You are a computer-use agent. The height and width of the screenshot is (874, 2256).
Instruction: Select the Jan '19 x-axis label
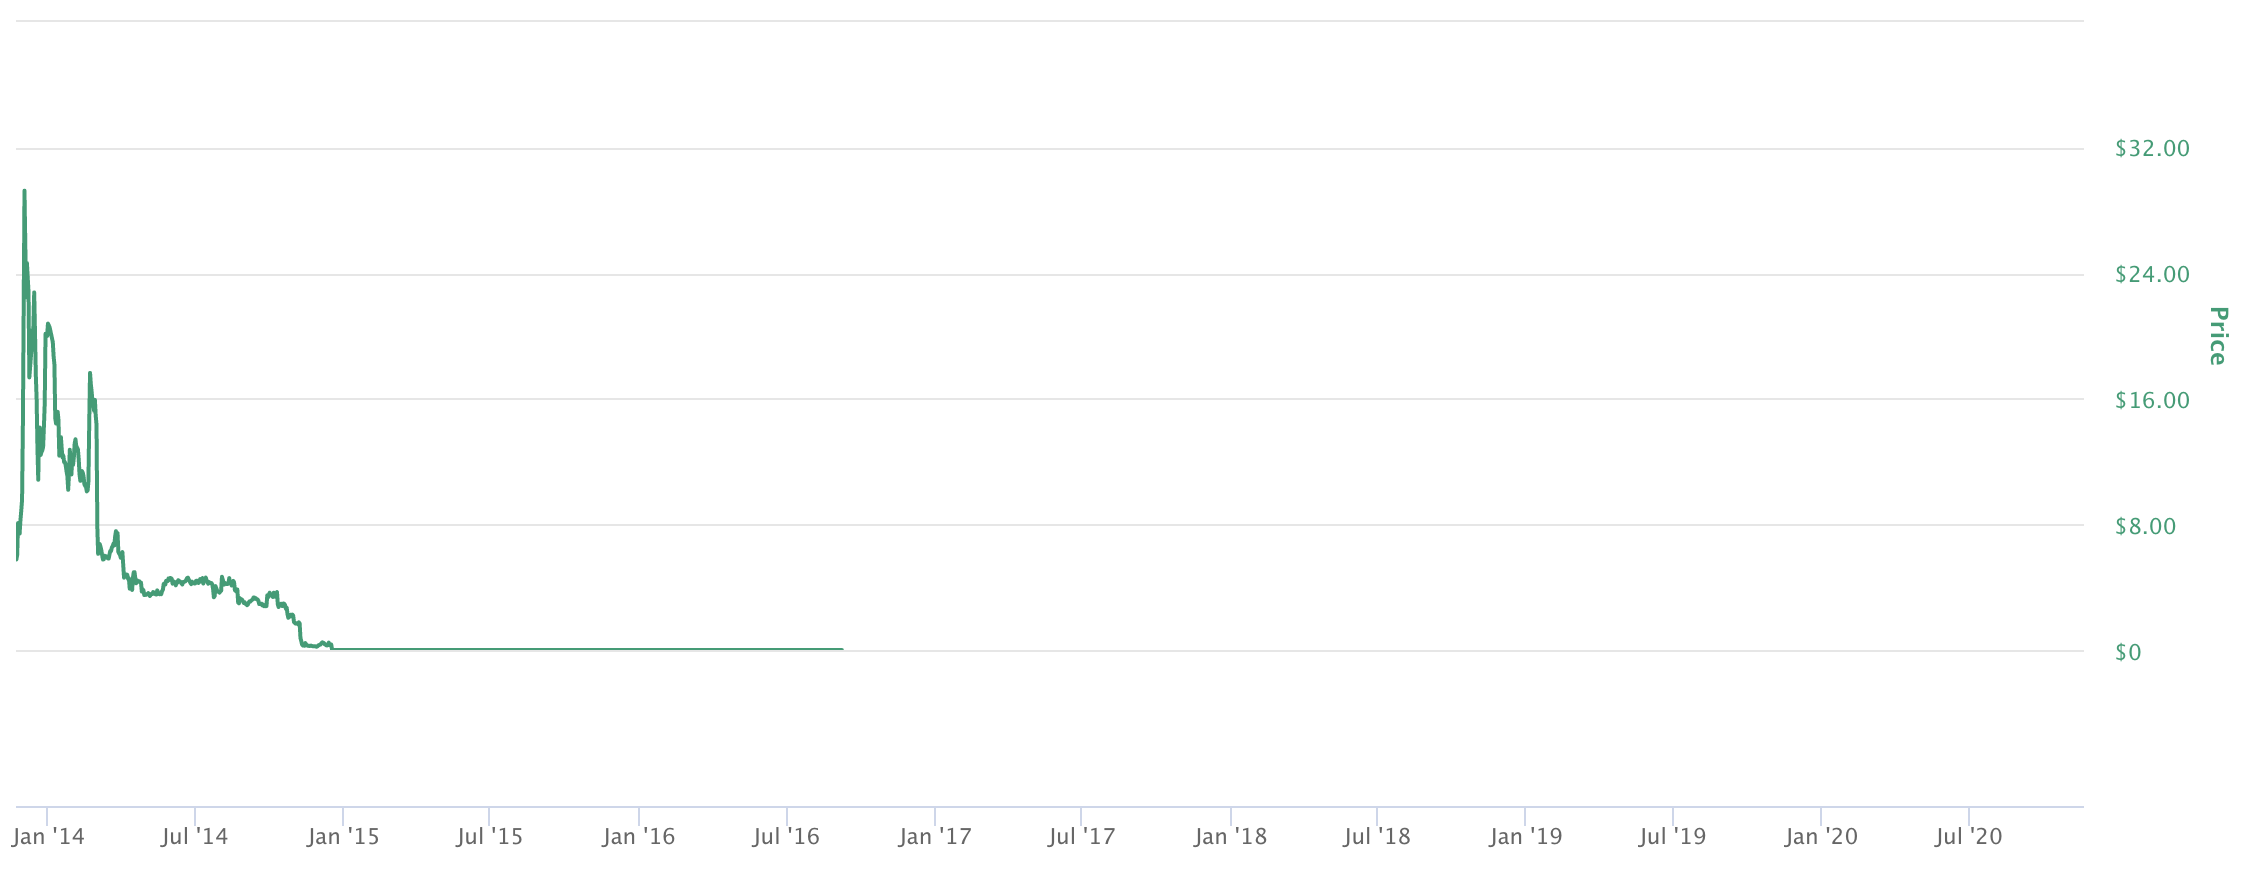pos(1525,837)
